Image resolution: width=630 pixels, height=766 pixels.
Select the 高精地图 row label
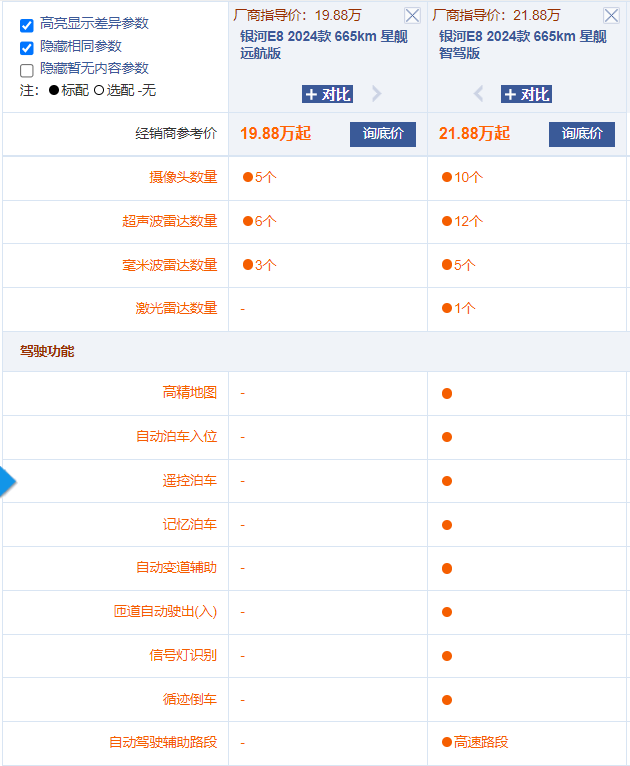pyautogui.click(x=190, y=392)
